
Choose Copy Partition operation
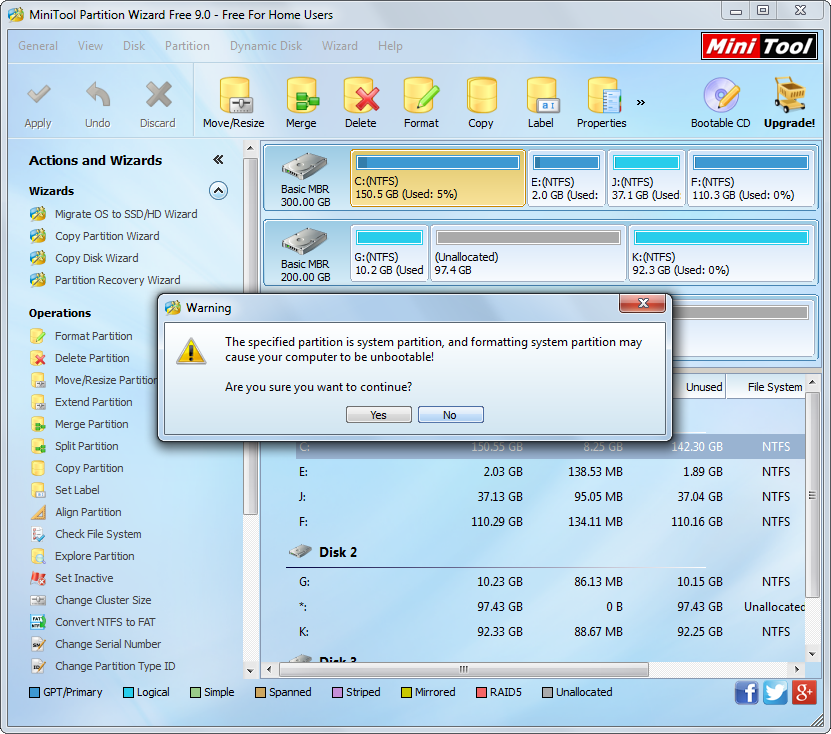89,468
